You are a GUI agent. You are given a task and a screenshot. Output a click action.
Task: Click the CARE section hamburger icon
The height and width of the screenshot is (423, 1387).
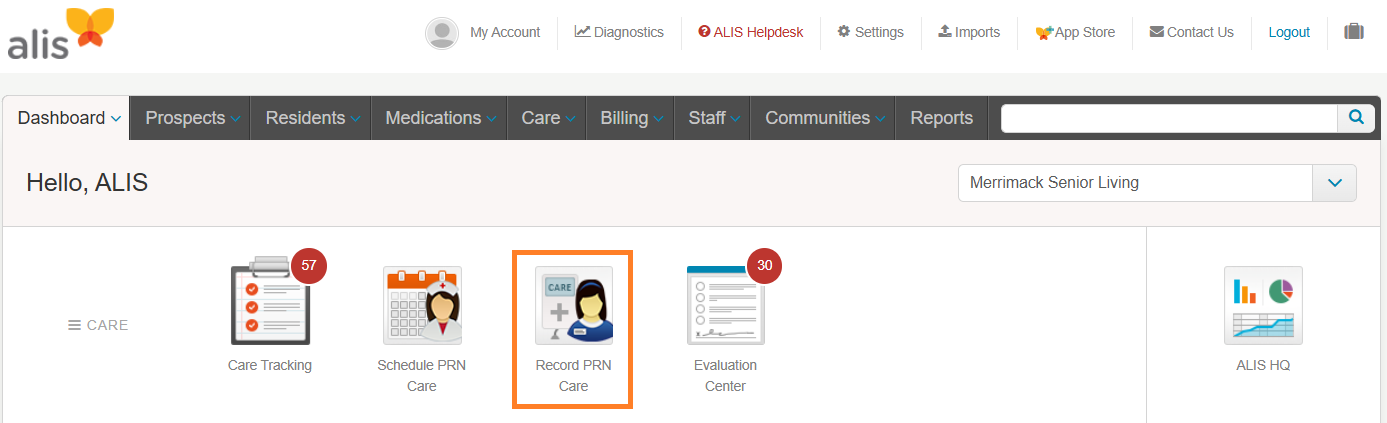pos(74,325)
